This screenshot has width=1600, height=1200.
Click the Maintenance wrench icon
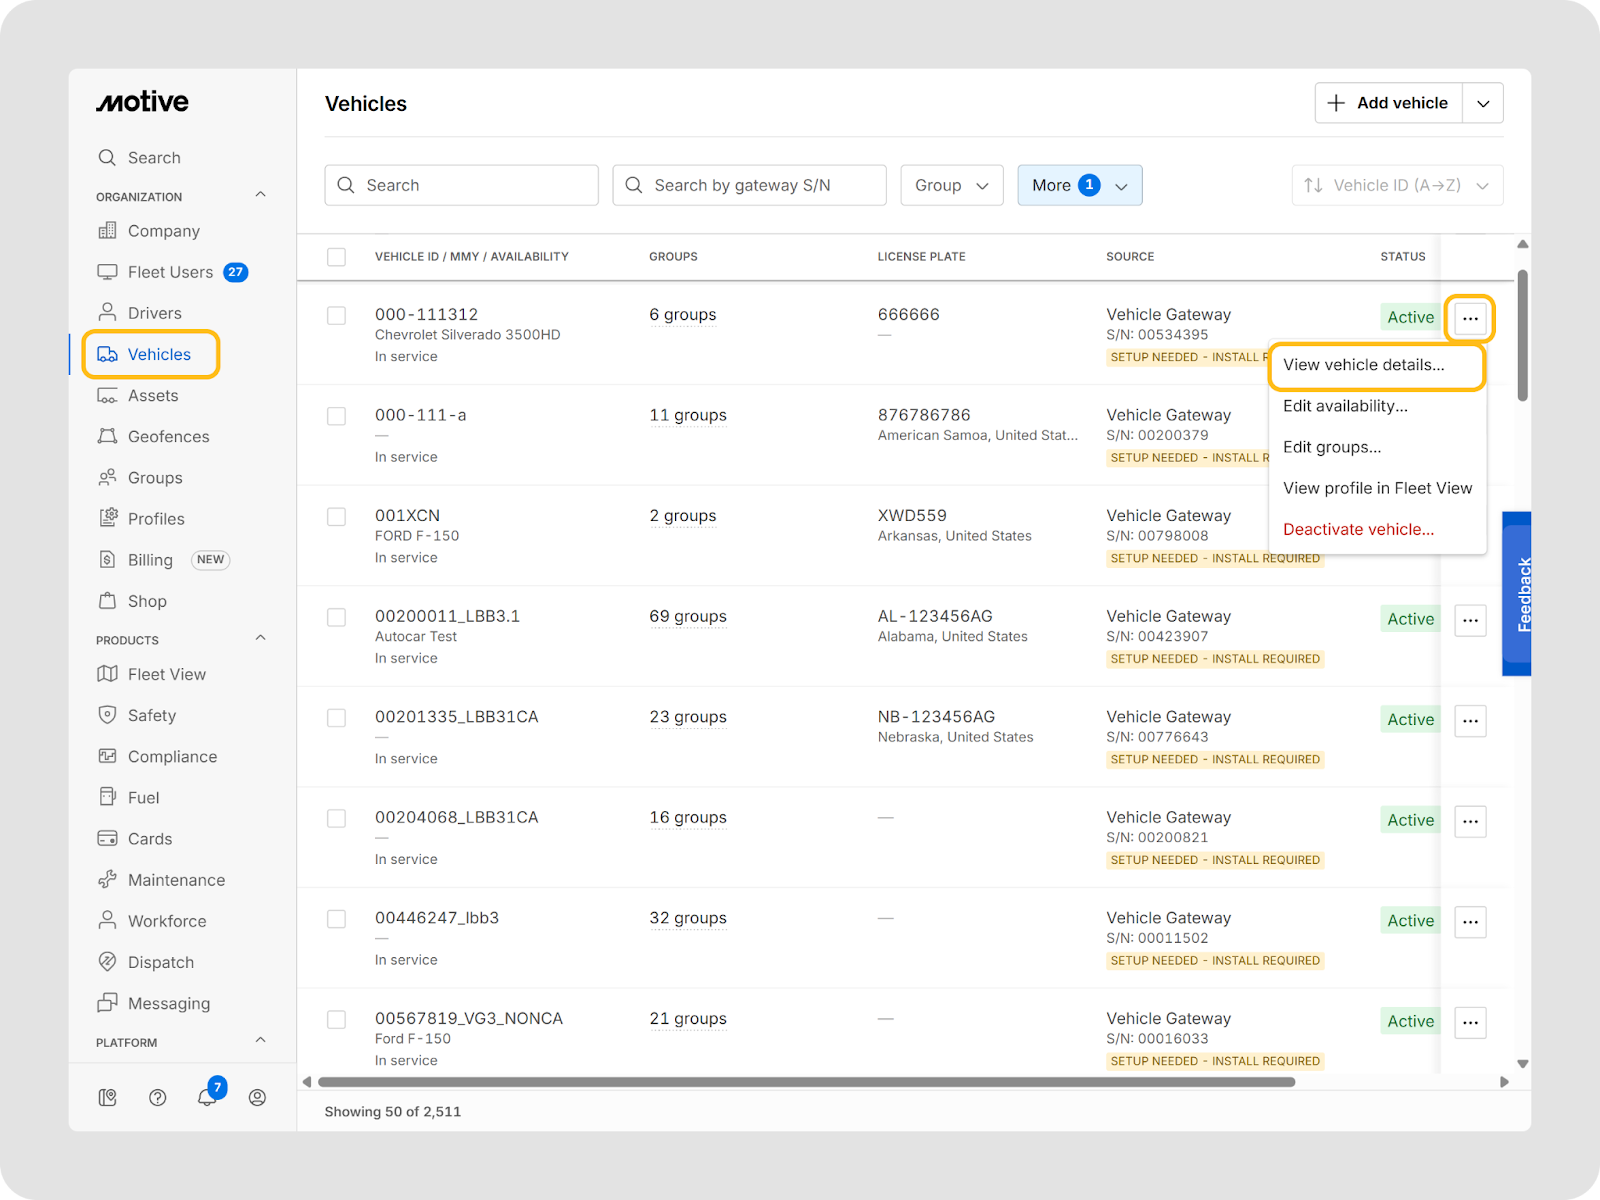[107, 879]
